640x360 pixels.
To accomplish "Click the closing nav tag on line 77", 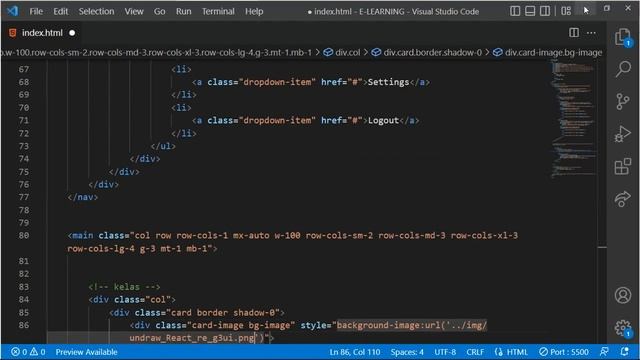I will tap(83, 197).
